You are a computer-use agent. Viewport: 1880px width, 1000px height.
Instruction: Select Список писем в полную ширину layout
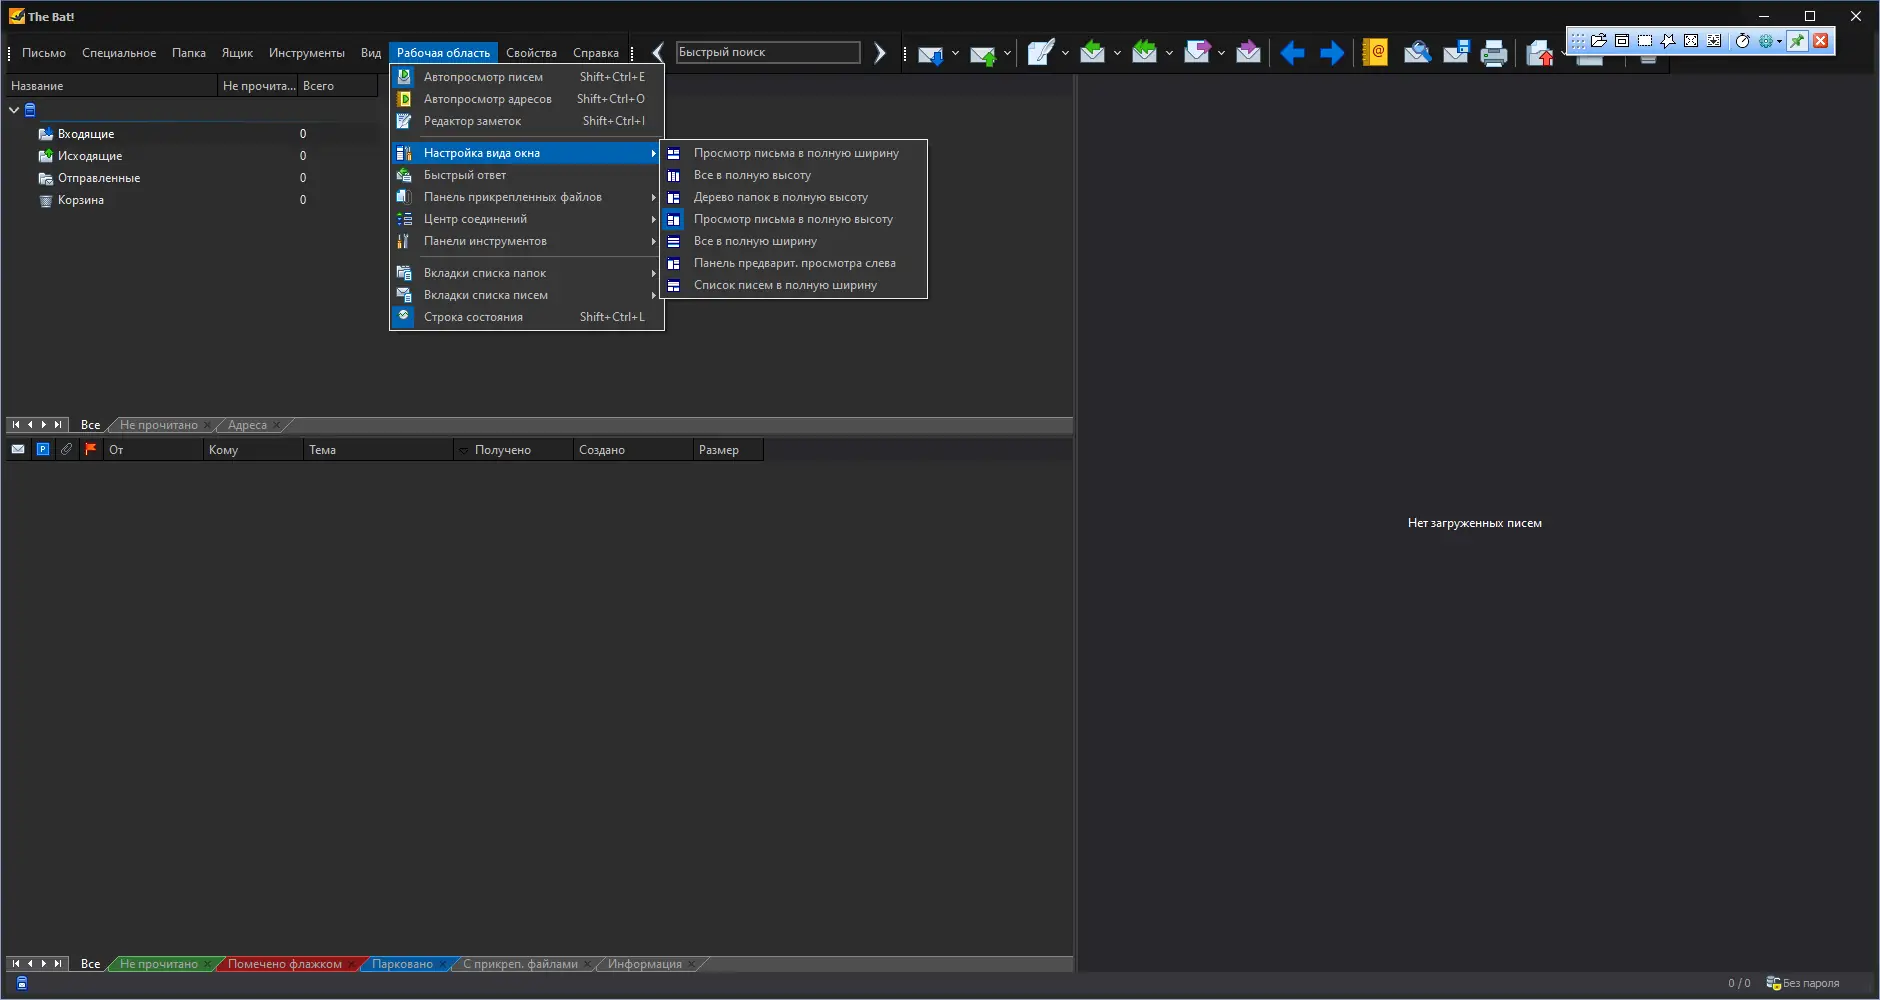click(x=794, y=285)
